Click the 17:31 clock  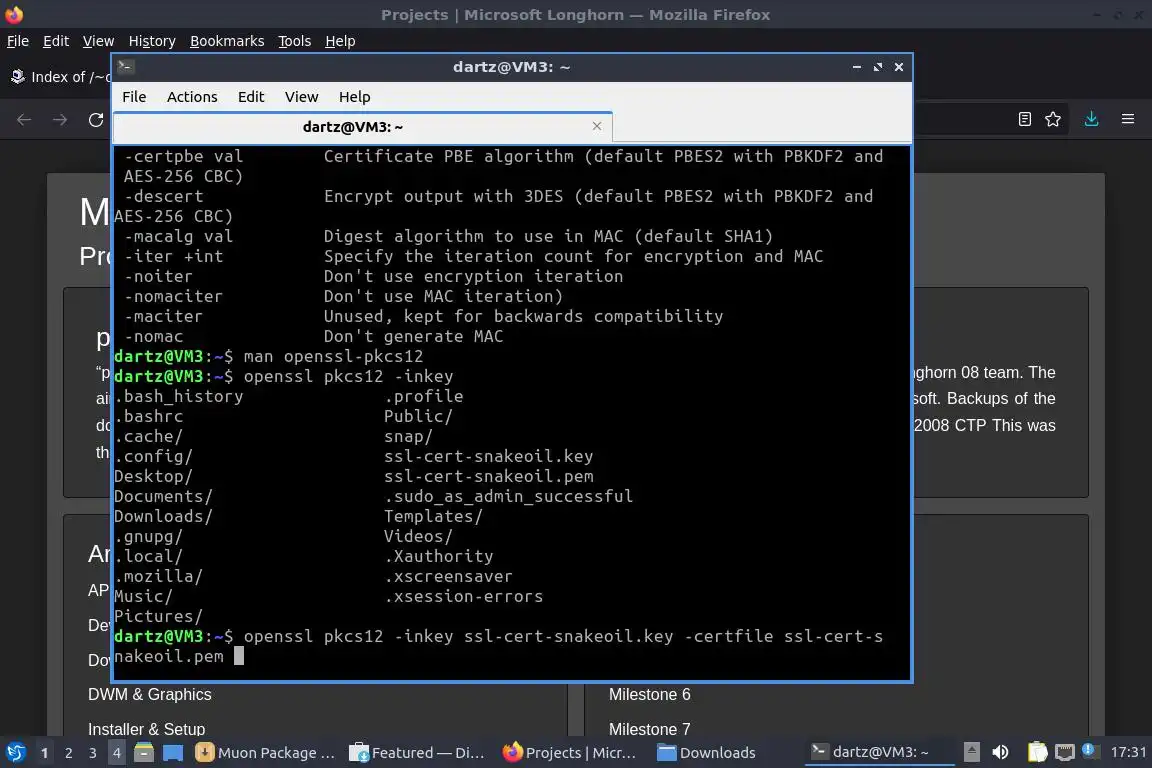[x=1128, y=752]
